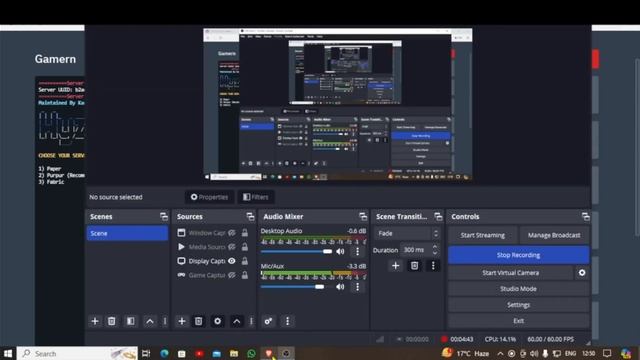The height and width of the screenshot is (360, 640).
Task: Mute Desktop Audio speaker icon
Action: click(x=340, y=251)
